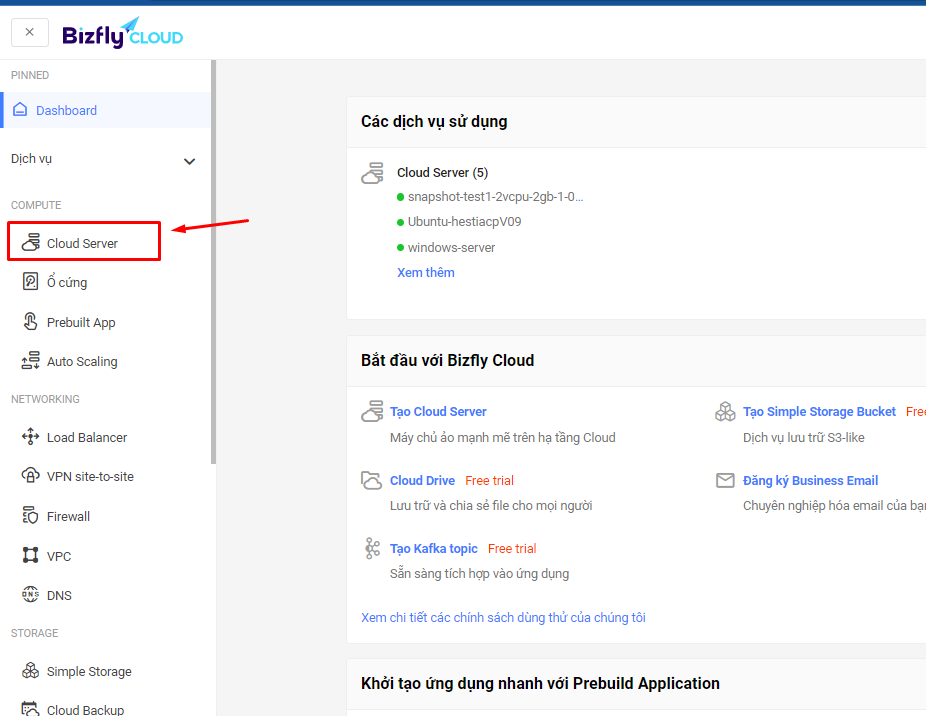Open Cloud Backup in the sidebar
This screenshot has height=716, width=926.
(x=86, y=709)
